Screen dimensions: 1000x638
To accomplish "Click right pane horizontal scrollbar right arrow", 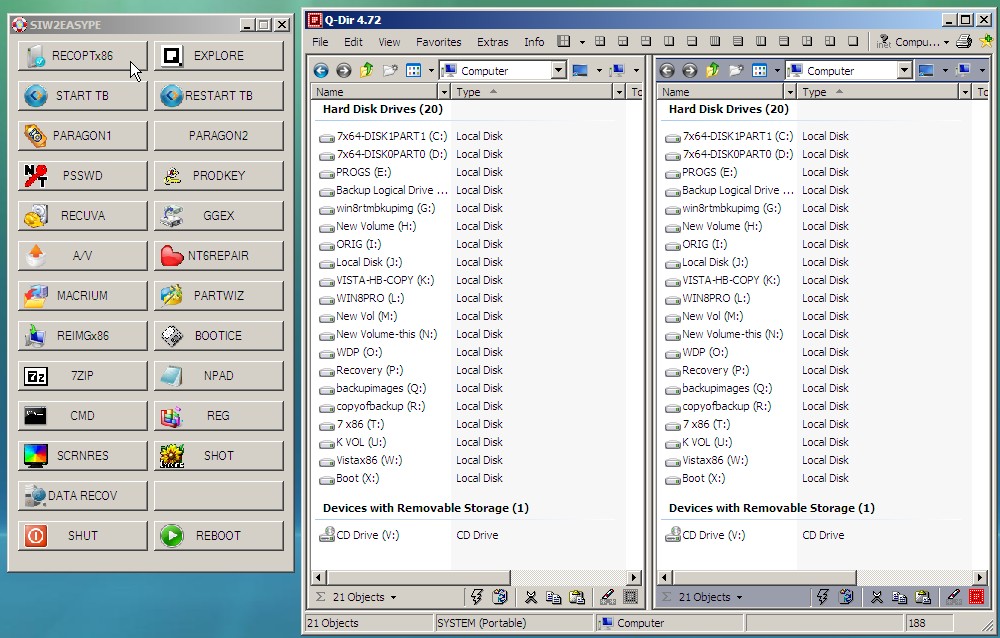I will (980, 577).
